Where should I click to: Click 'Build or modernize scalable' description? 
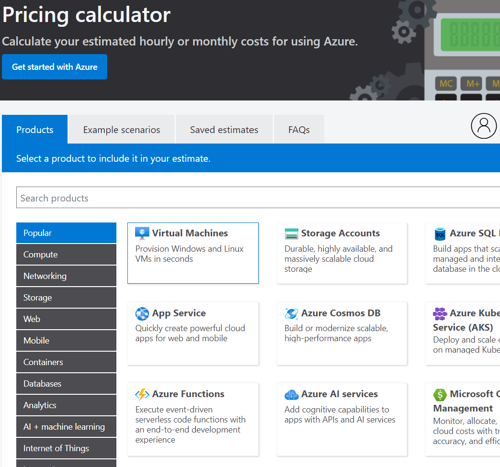coord(336,333)
